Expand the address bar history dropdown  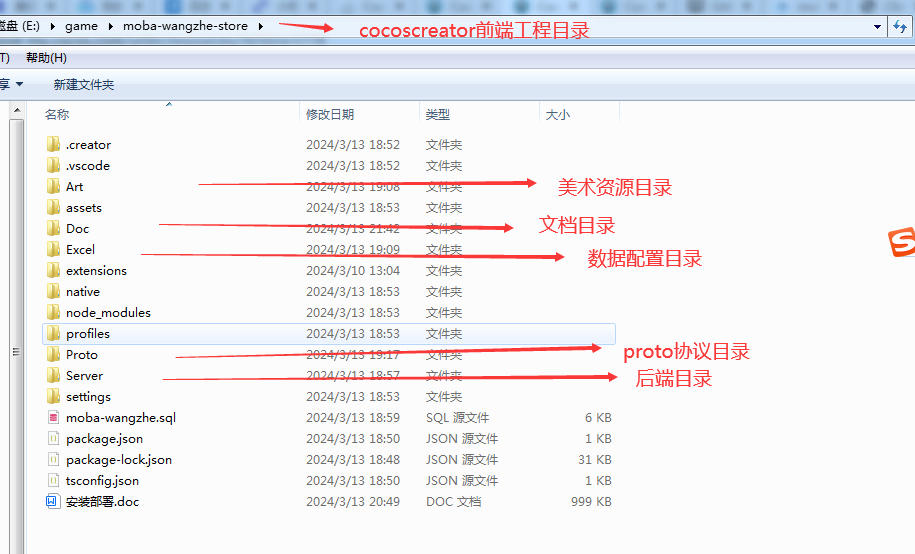(877, 26)
